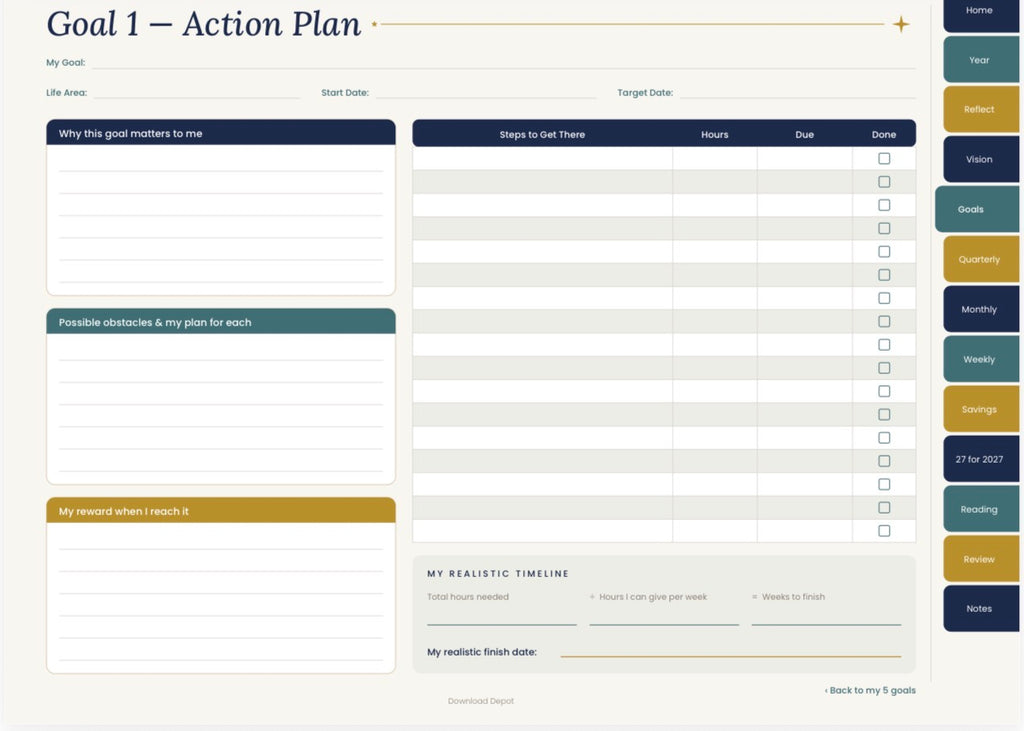
Task: Follow the Back to my 5 goals link
Action: (870, 690)
